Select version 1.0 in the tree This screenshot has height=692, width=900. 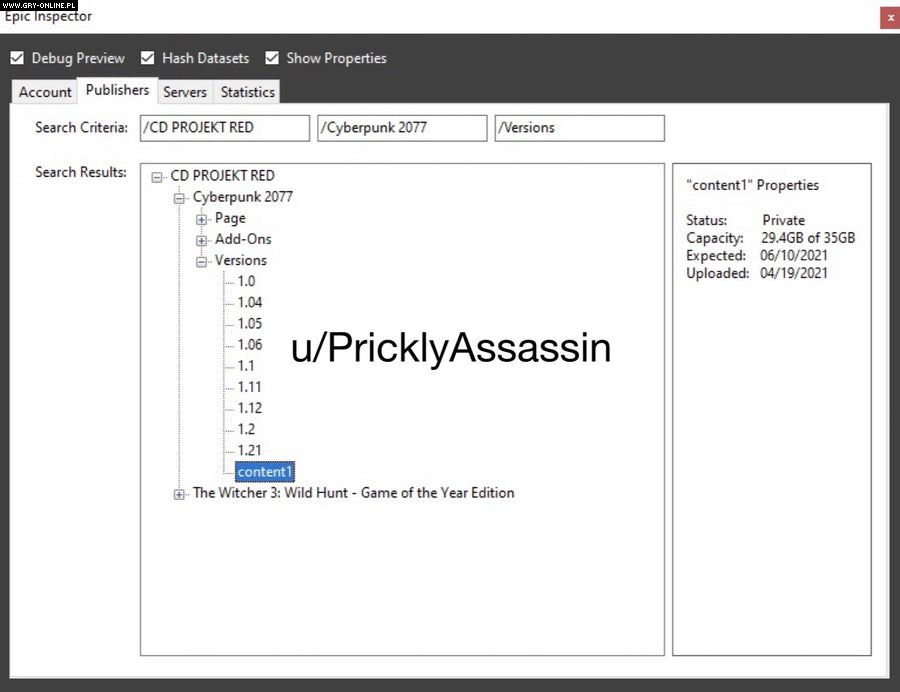click(x=246, y=281)
